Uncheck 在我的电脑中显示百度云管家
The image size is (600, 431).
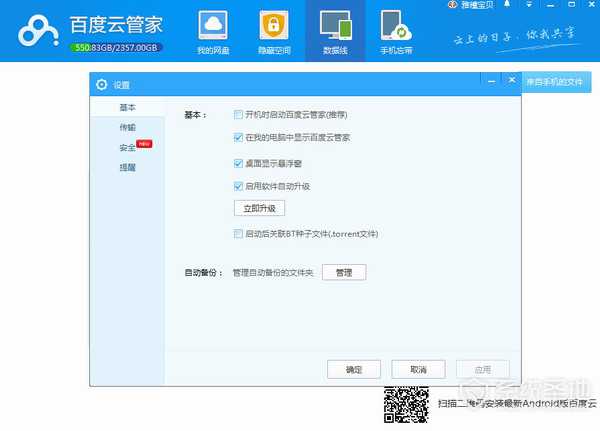pos(238,137)
